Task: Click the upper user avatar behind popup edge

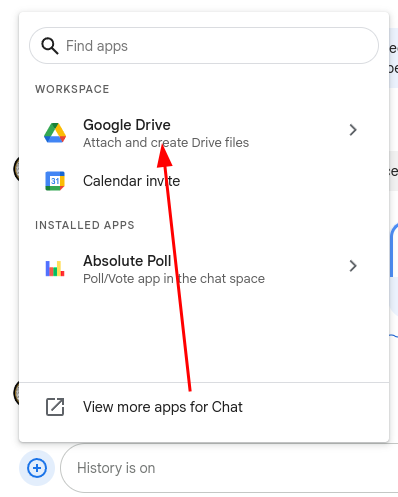Action: point(16,169)
